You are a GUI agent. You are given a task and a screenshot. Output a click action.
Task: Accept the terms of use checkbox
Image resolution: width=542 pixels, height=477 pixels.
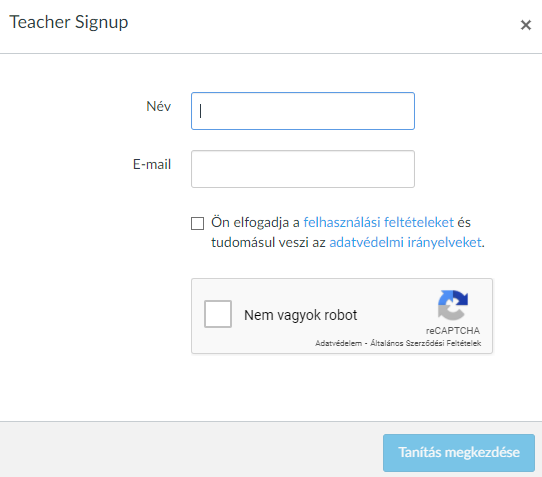click(197, 223)
